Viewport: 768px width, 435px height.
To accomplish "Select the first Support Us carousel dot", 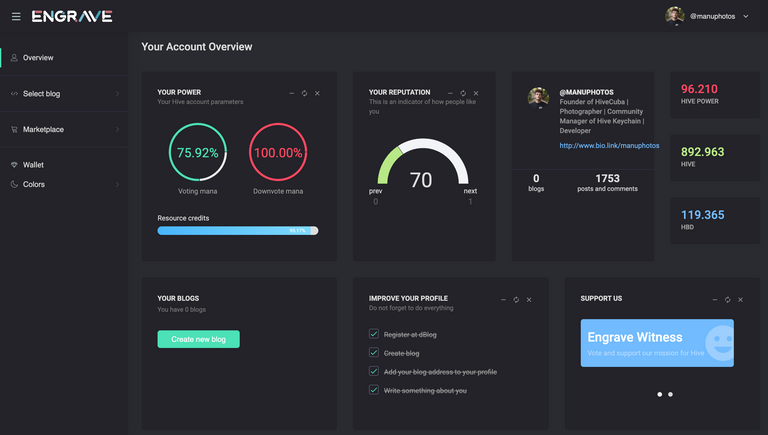I will [x=660, y=394].
